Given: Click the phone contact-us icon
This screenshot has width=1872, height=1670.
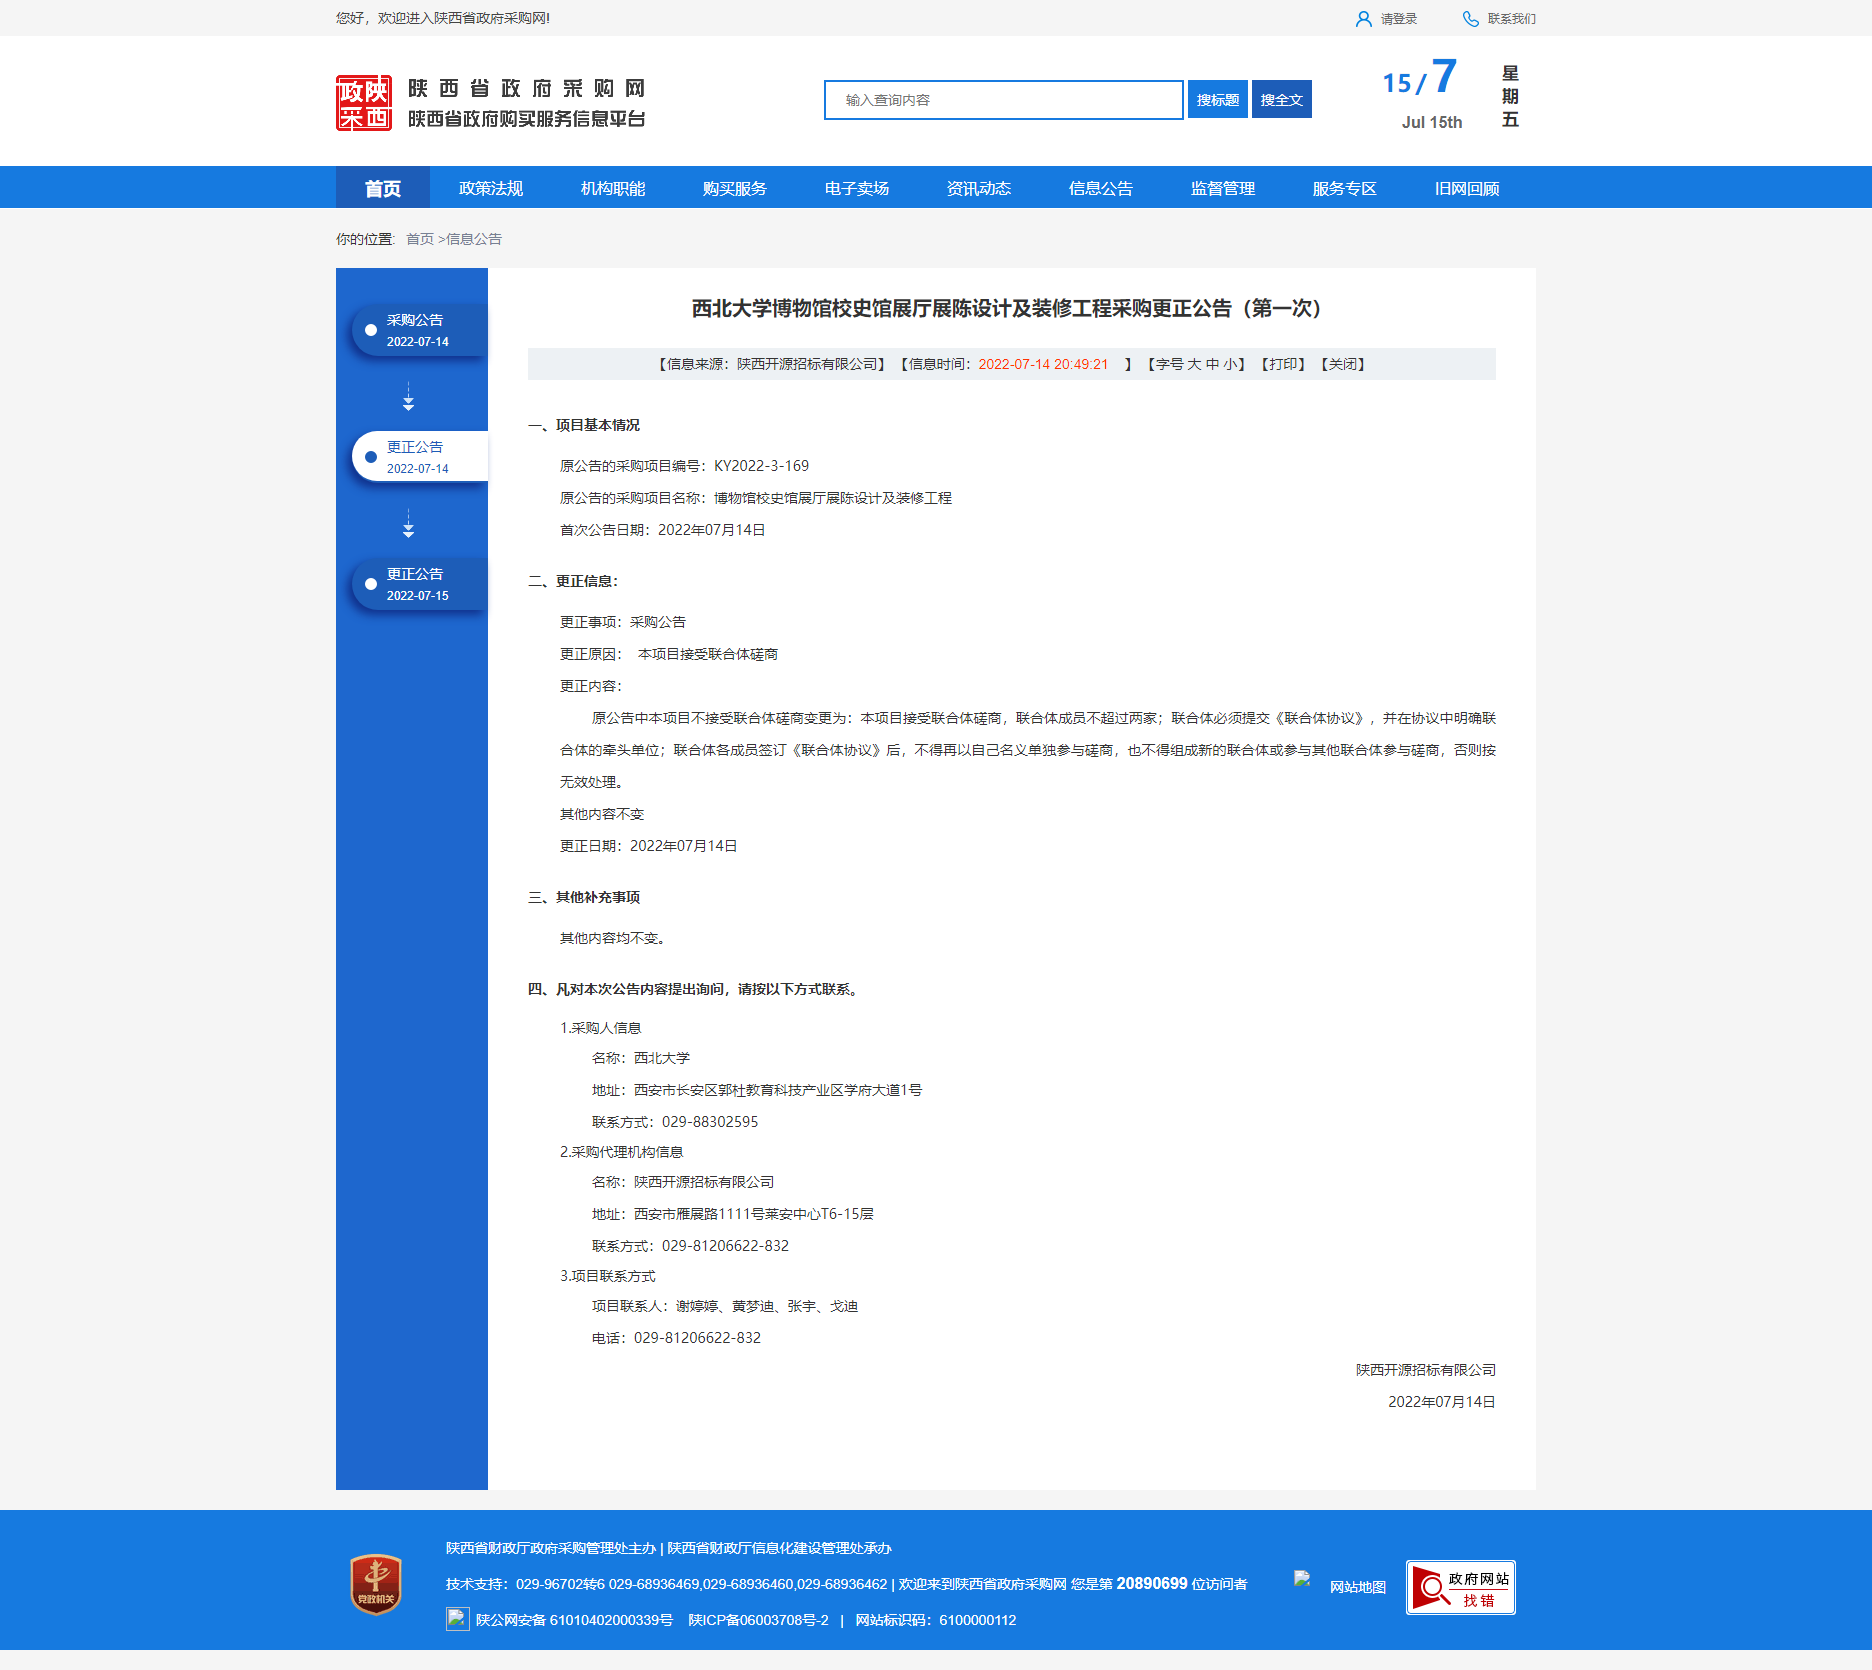Looking at the screenshot, I should tap(1470, 19).
